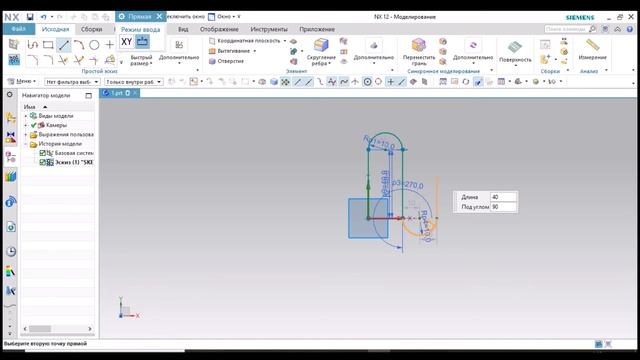The height and width of the screenshot is (360, 640).
Task: Close the 1.prt document tab
Action: point(135,93)
